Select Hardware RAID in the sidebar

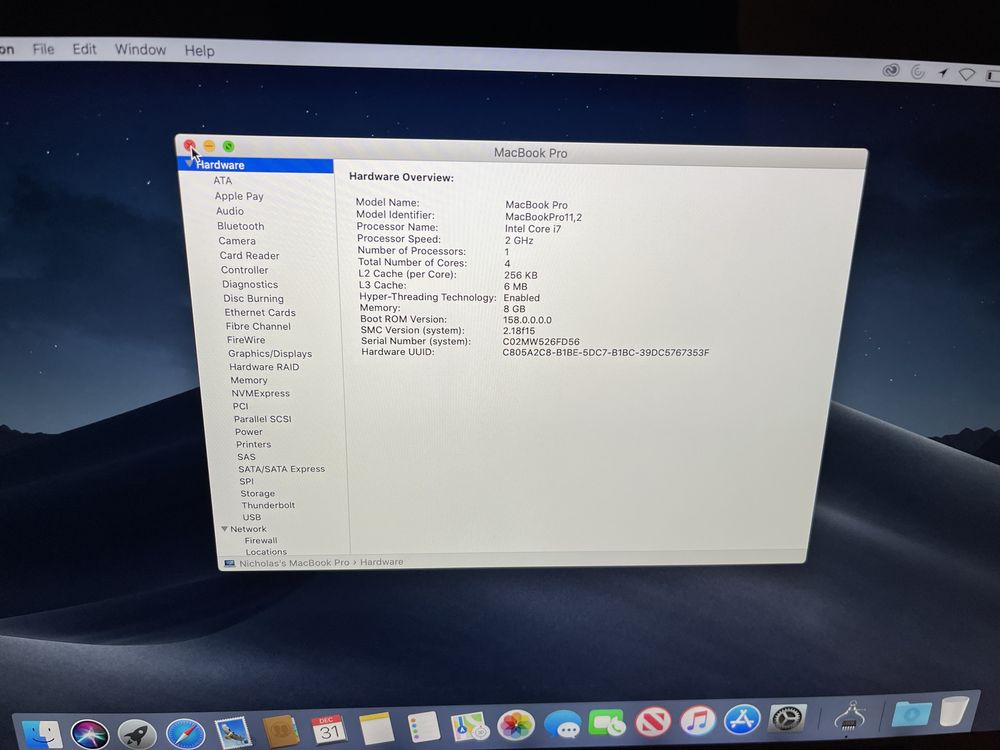(x=264, y=367)
